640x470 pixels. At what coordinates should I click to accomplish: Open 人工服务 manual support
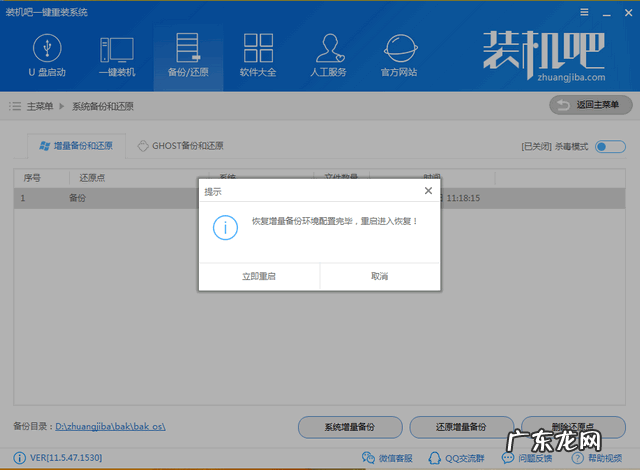[x=329, y=55]
